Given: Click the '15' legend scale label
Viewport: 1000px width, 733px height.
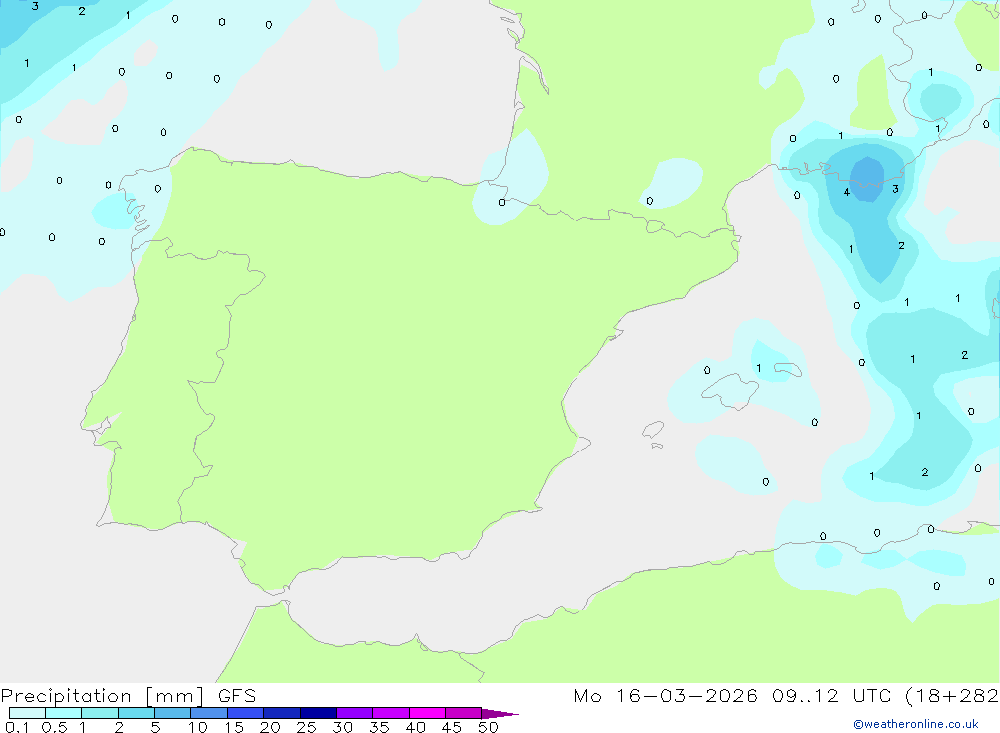Looking at the screenshot, I should (x=234, y=727).
